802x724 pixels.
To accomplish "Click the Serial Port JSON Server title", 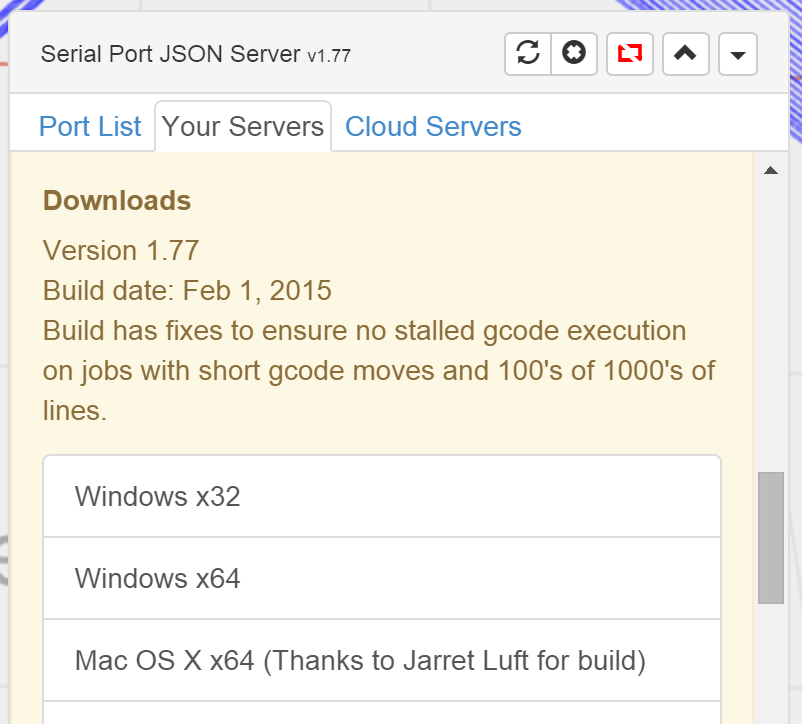I will click(170, 54).
